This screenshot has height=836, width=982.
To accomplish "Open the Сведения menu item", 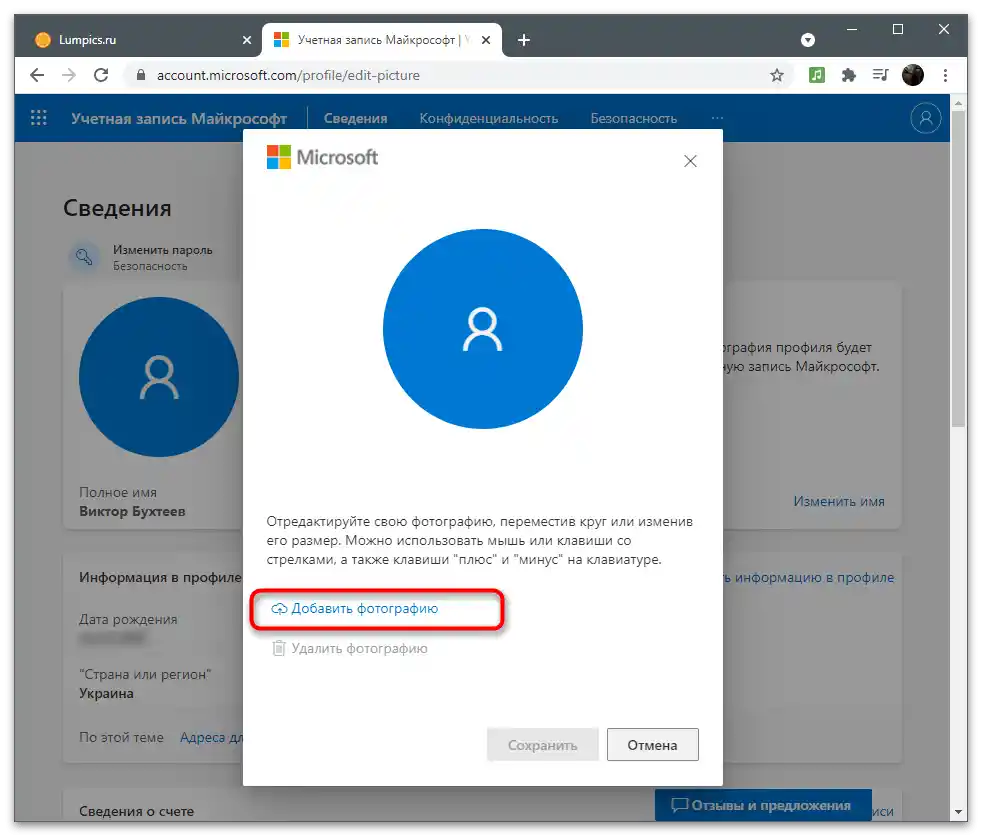I will 355,118.
